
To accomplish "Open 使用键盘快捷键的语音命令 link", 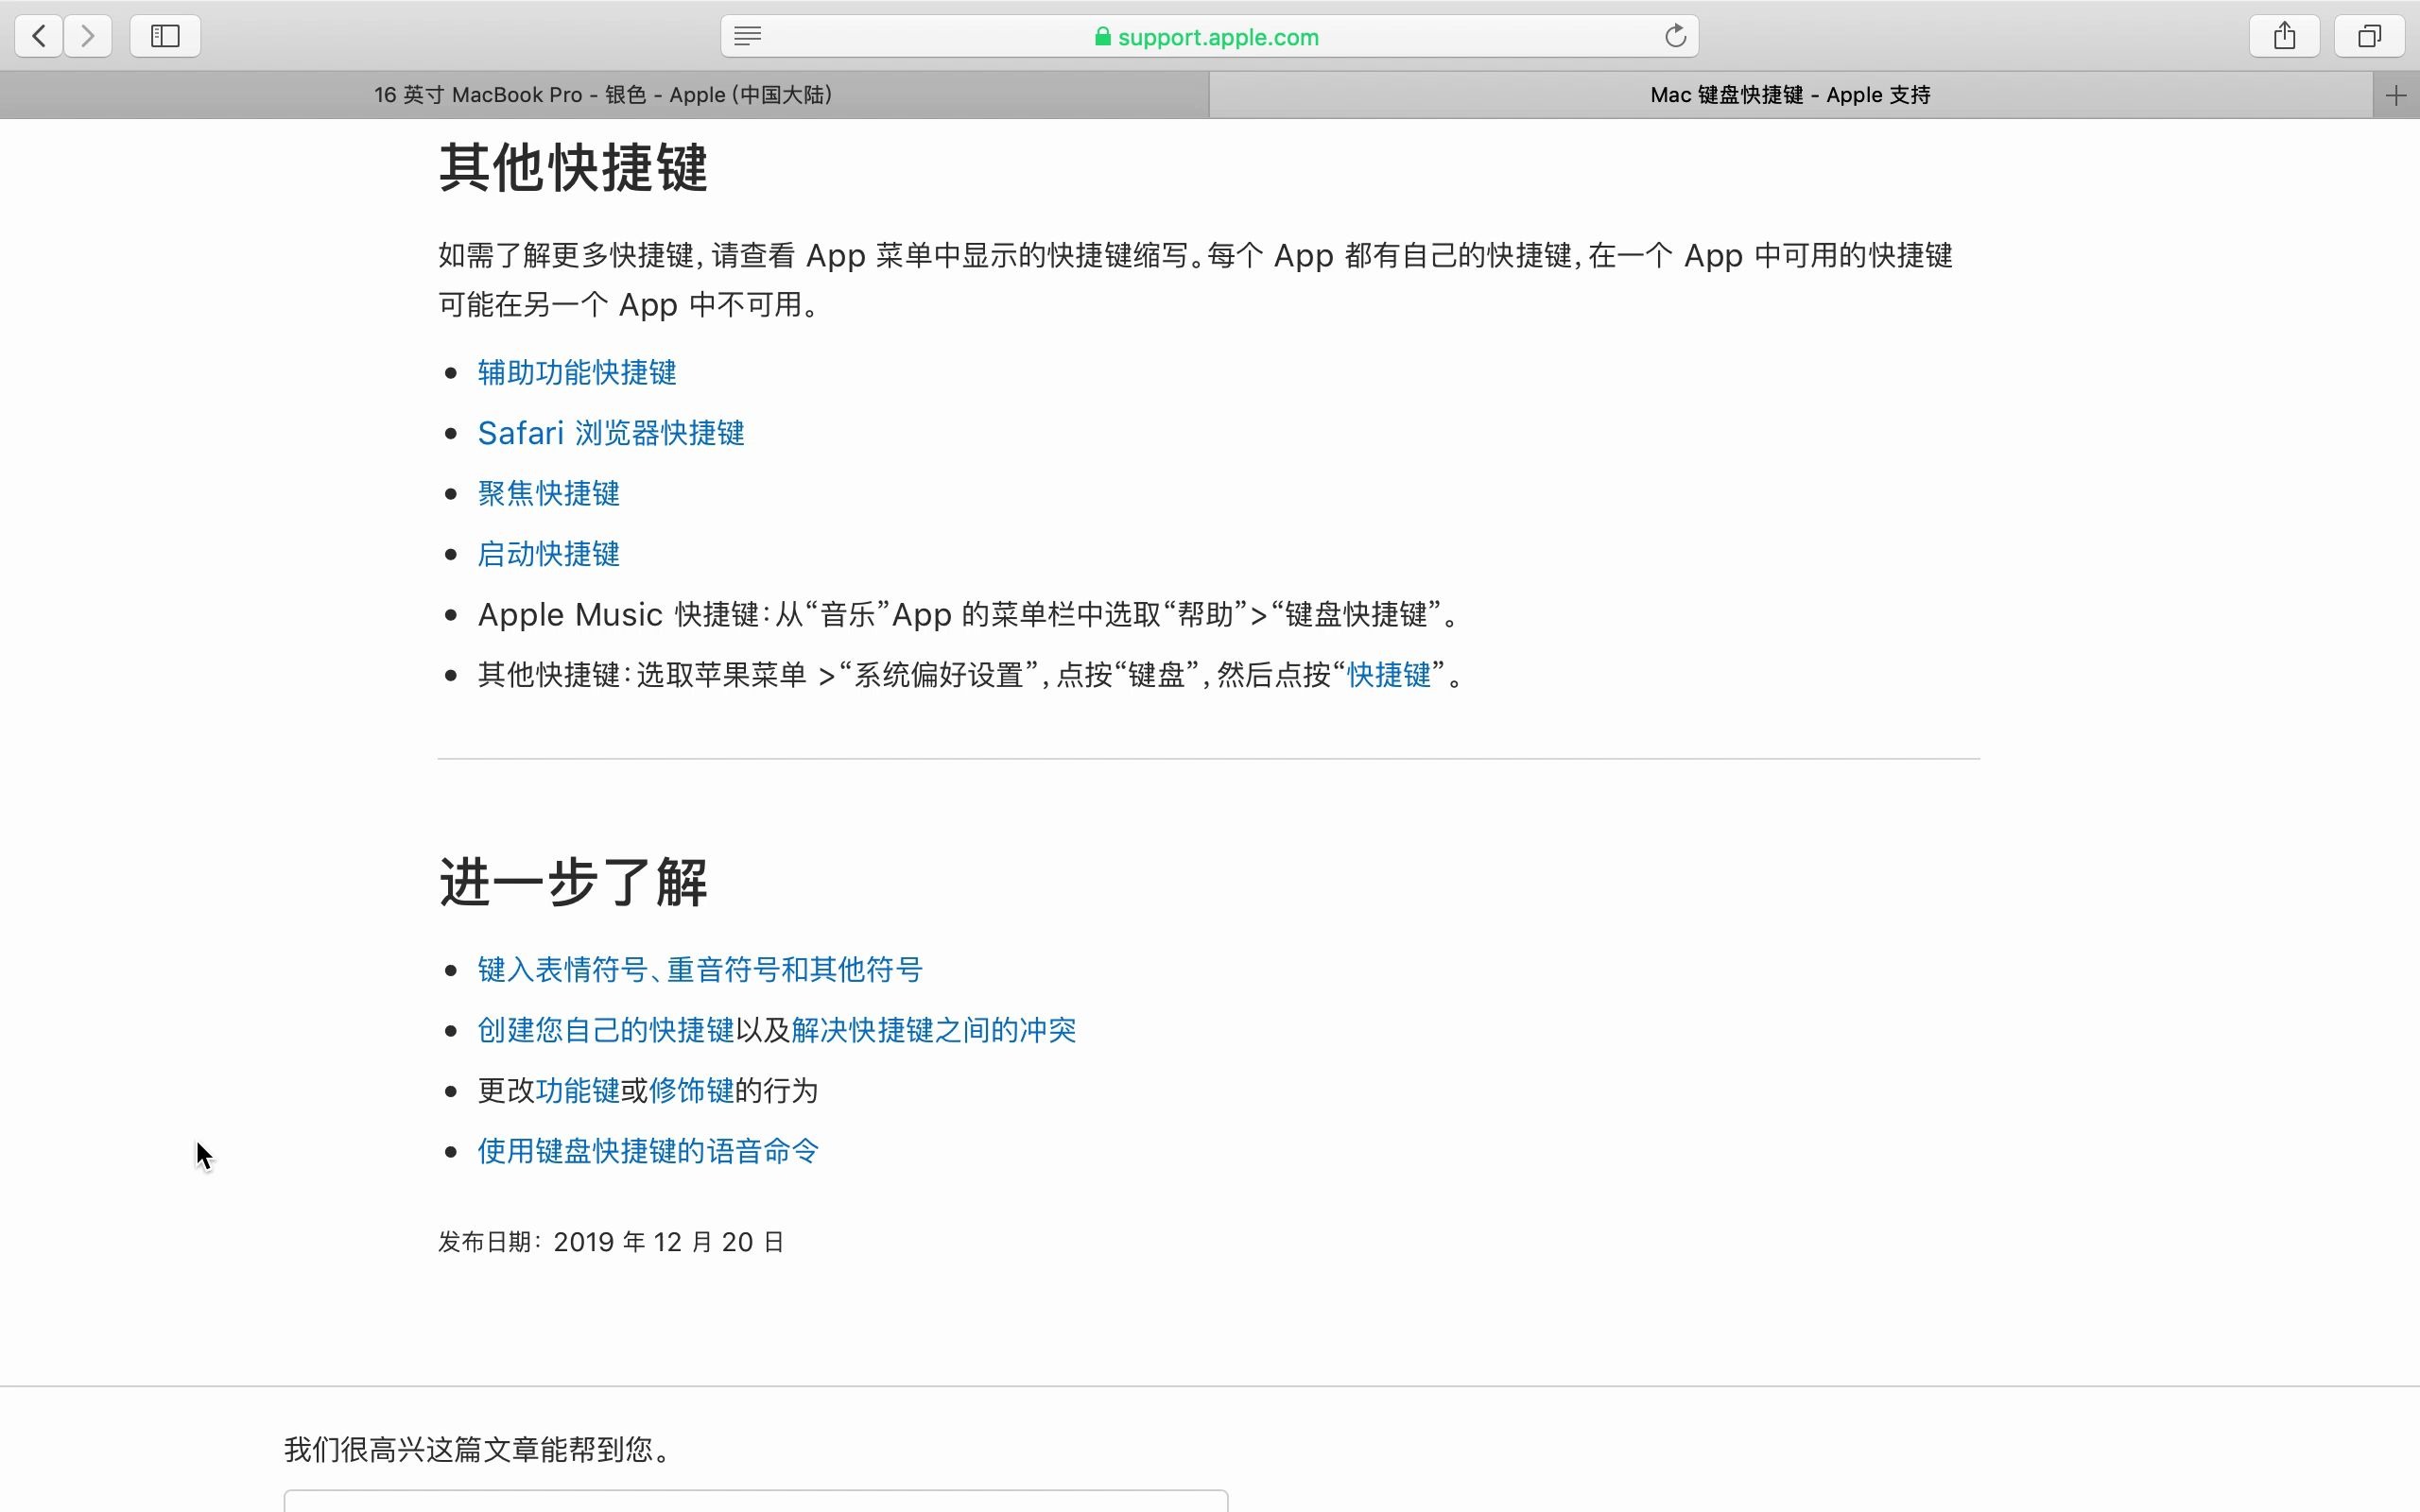I will point(649,1151).
